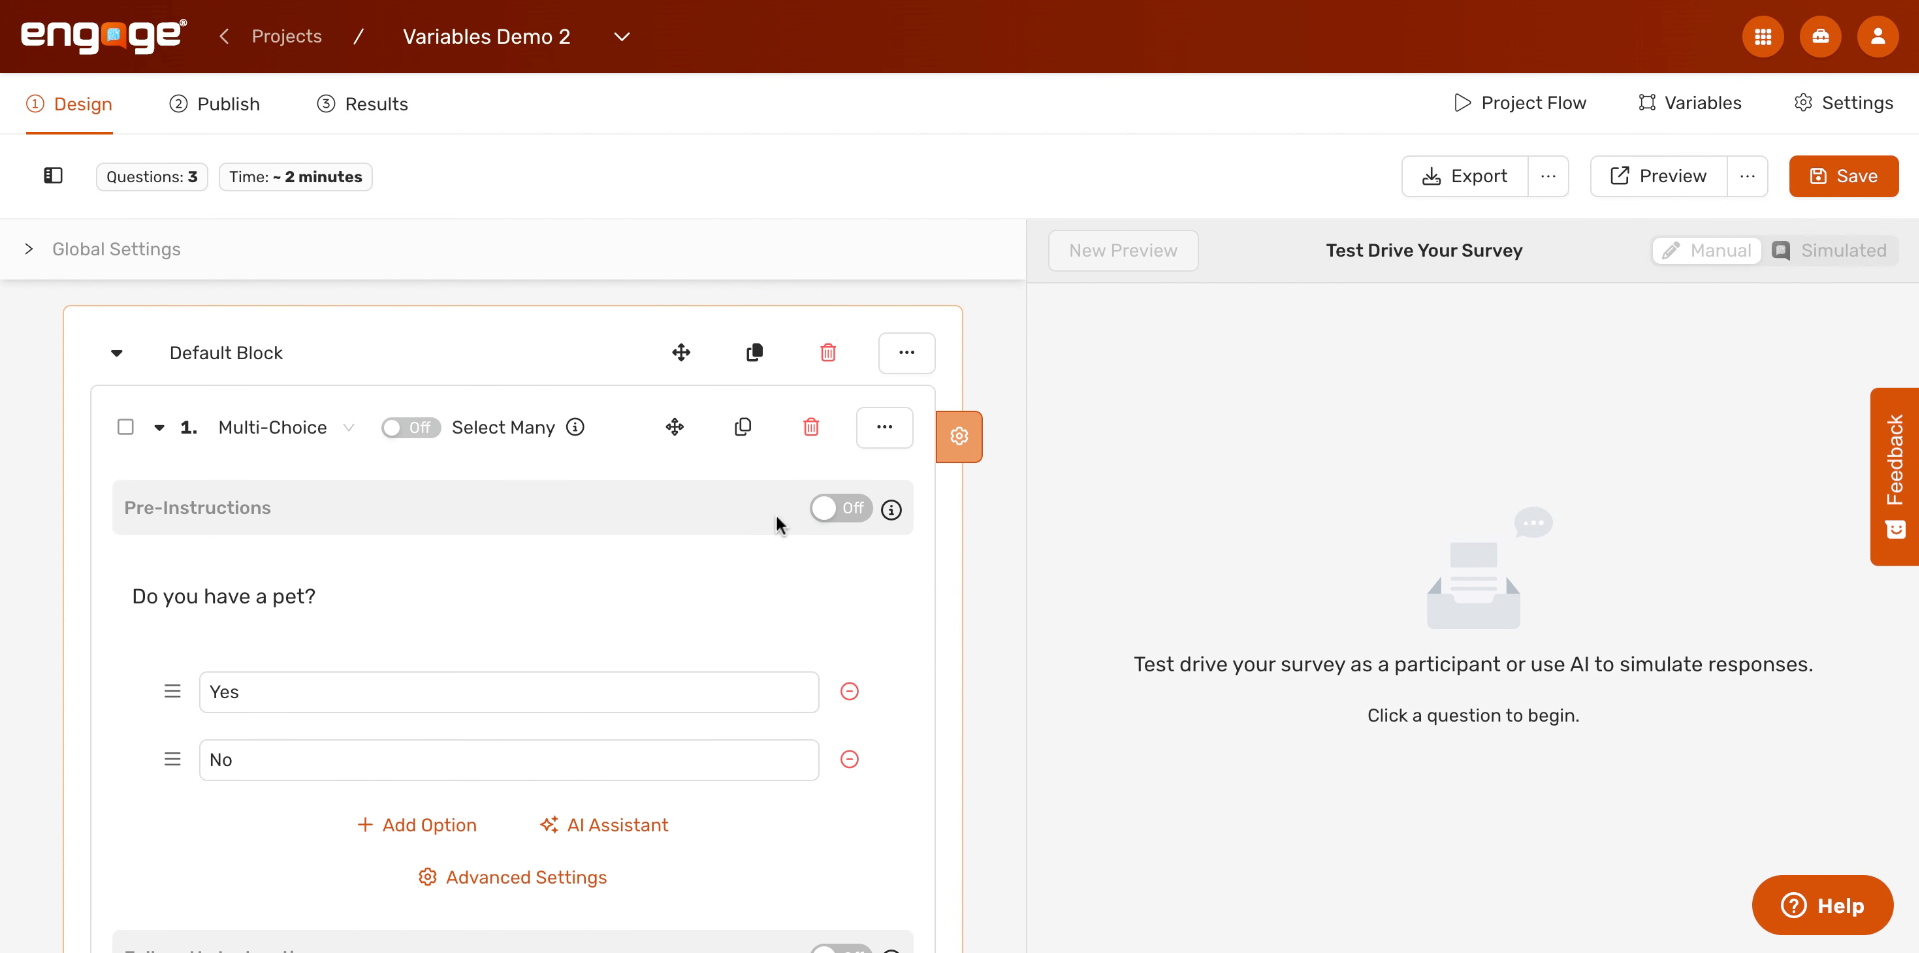This screenshot has height=953, width=1919.
Task: Open project Settings
Action: (1843, 103)
